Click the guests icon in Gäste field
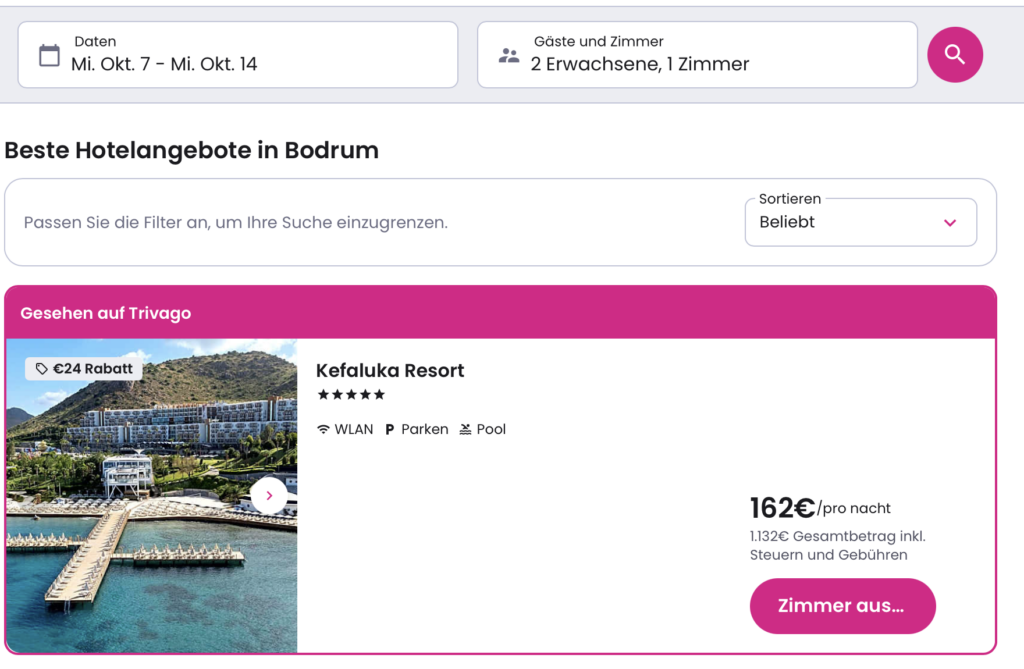 click(x=509, y=56)
